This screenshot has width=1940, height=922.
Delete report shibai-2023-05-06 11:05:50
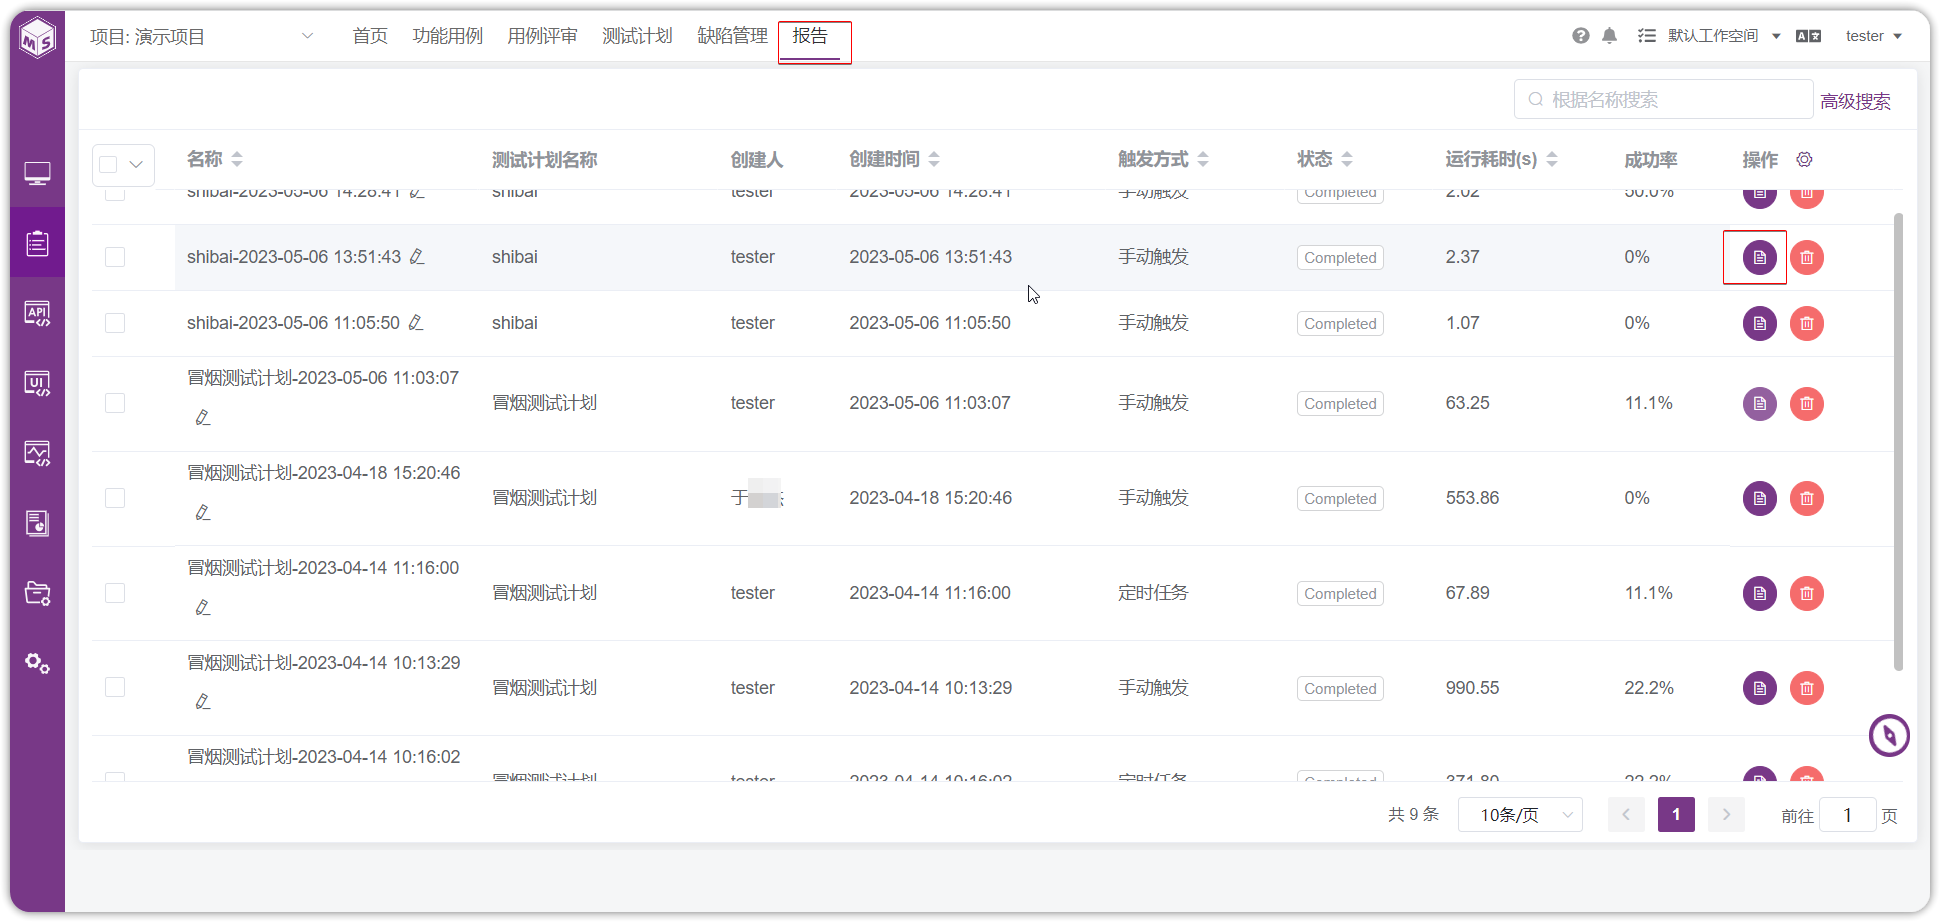click(1806, 323)
